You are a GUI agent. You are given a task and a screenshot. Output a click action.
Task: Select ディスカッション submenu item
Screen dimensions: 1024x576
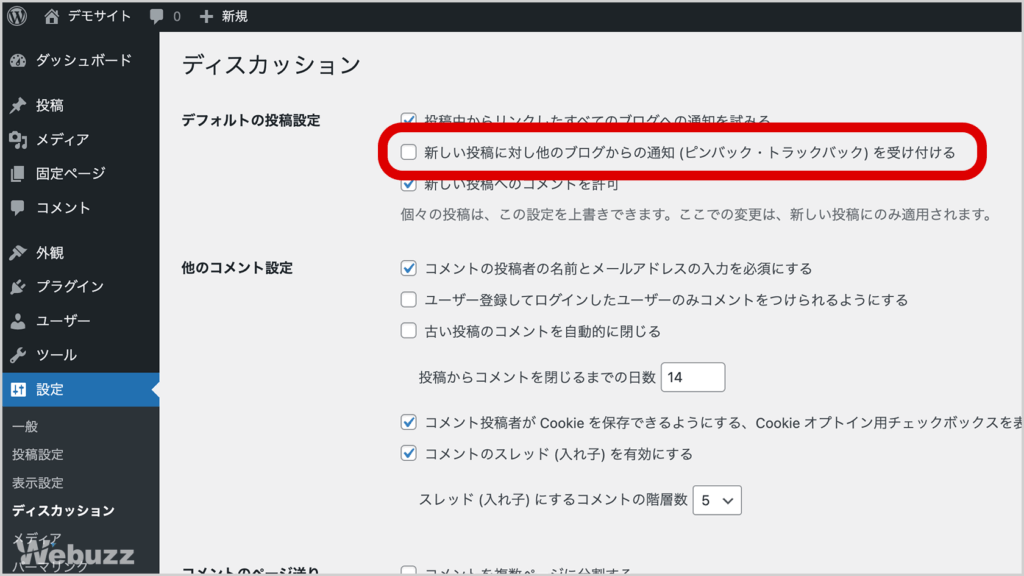click(x=63, y=511)
